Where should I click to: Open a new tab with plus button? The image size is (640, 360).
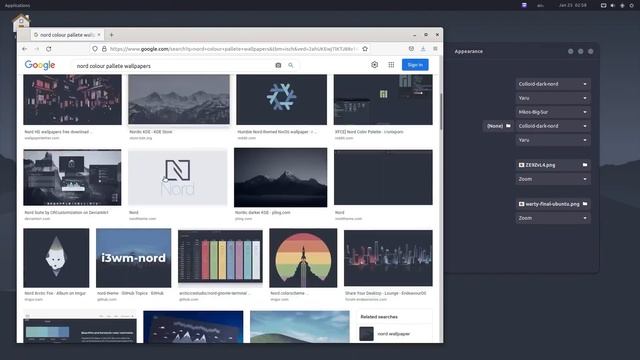pyautogui.click(x=111, y=35)
